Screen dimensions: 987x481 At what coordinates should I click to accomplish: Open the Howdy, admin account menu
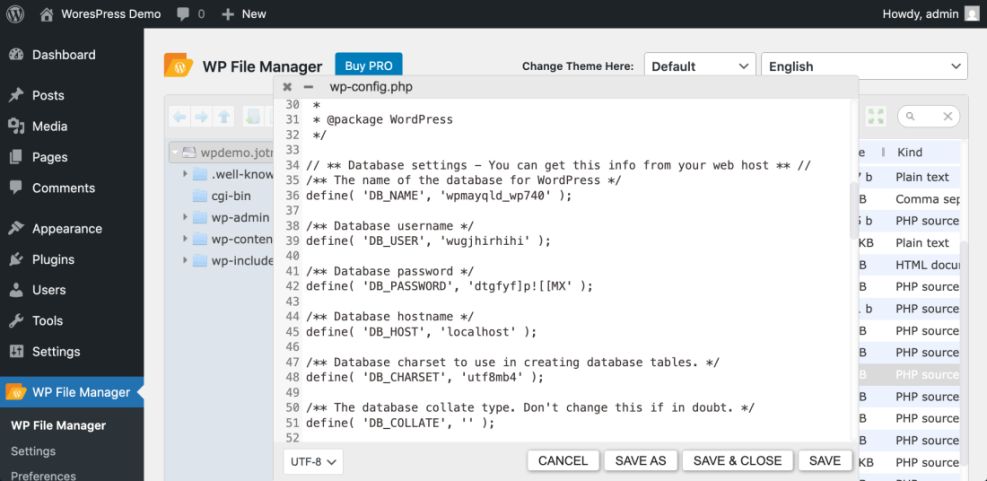click(x=931, y=14)
